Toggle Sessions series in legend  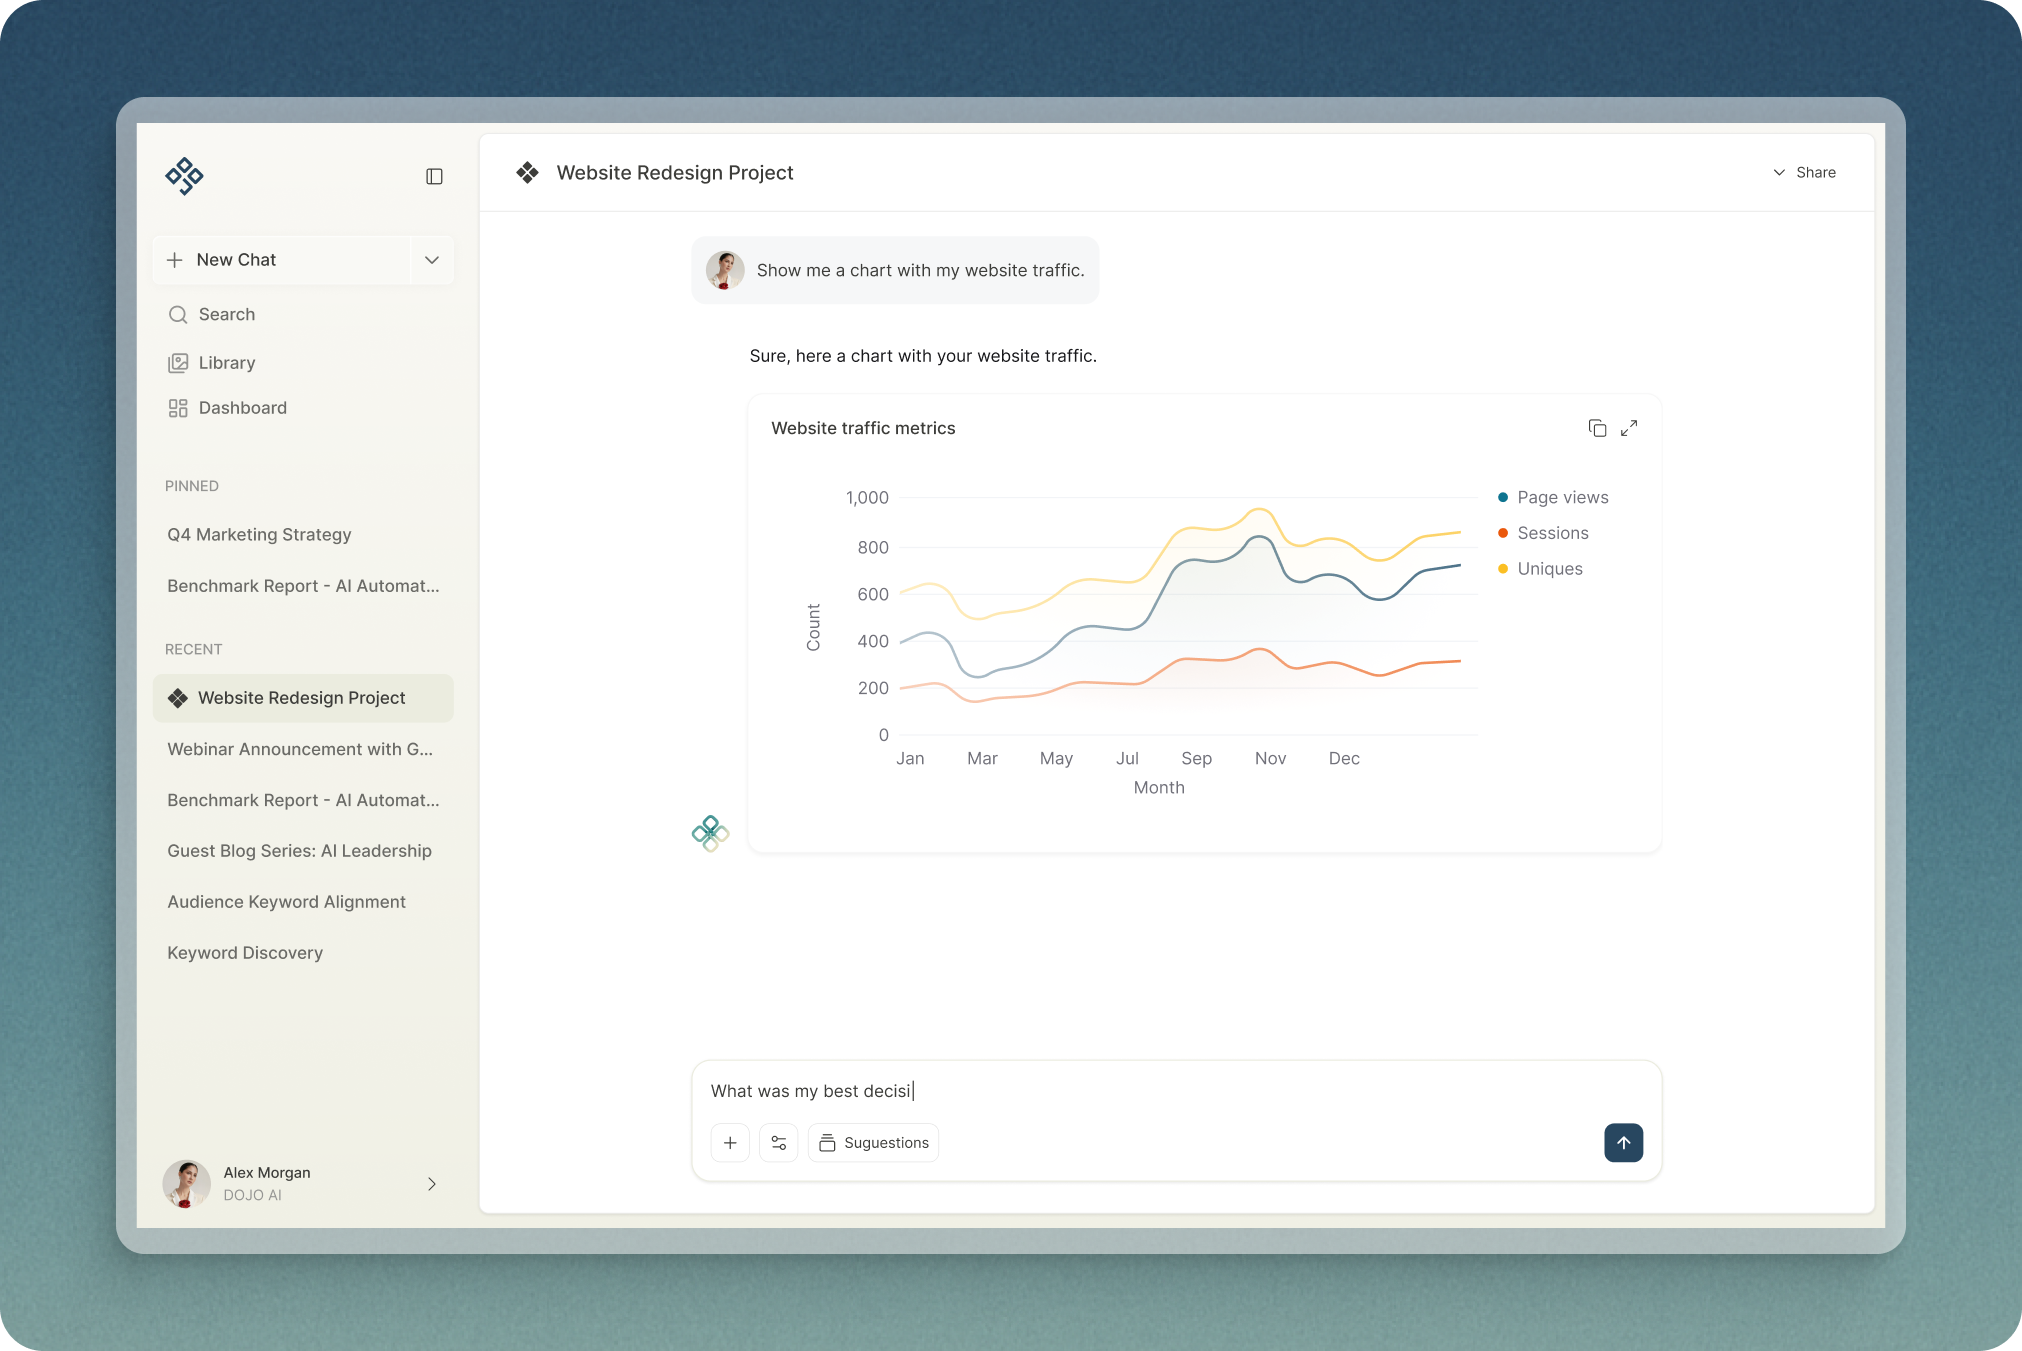(1551, 533)
